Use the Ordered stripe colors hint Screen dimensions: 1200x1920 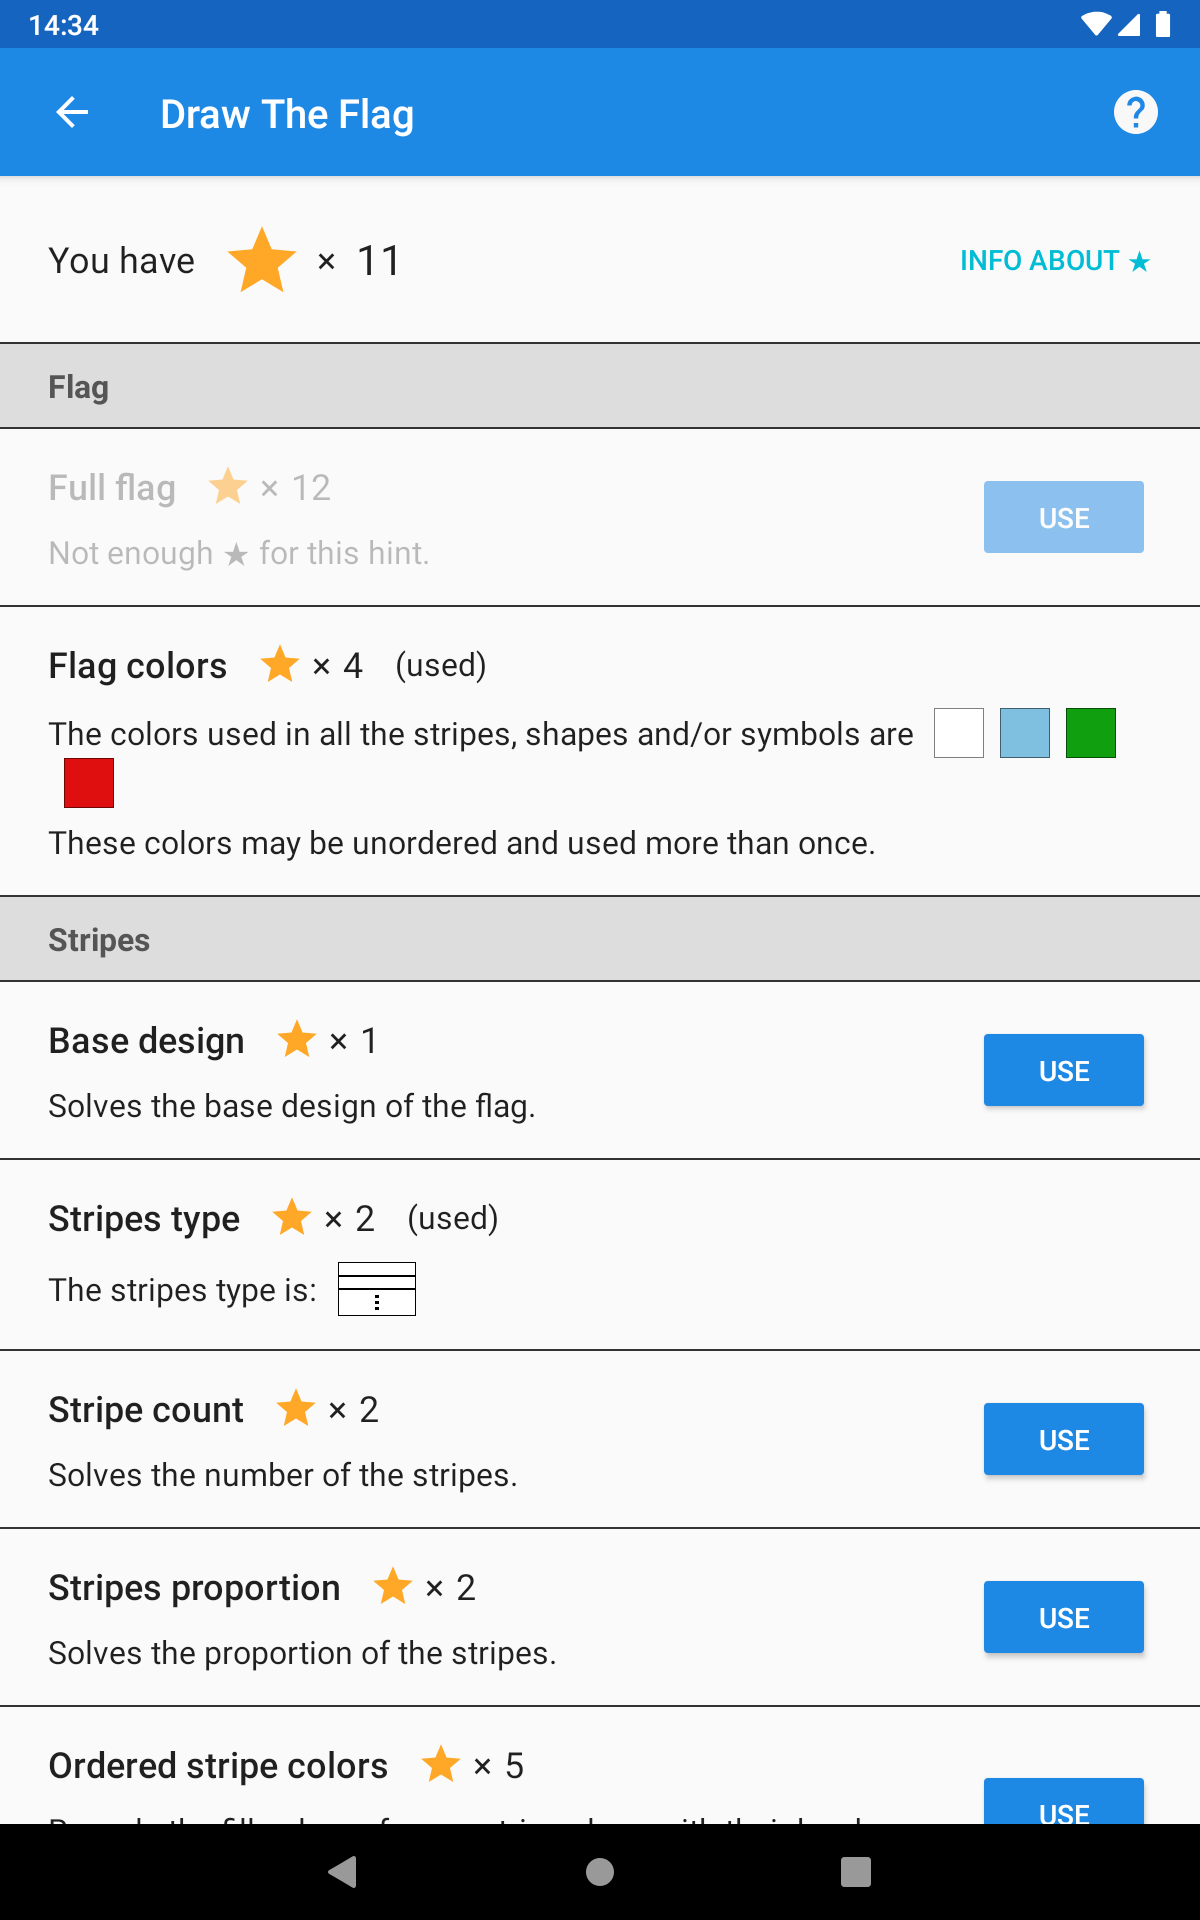[1064, 1802]
